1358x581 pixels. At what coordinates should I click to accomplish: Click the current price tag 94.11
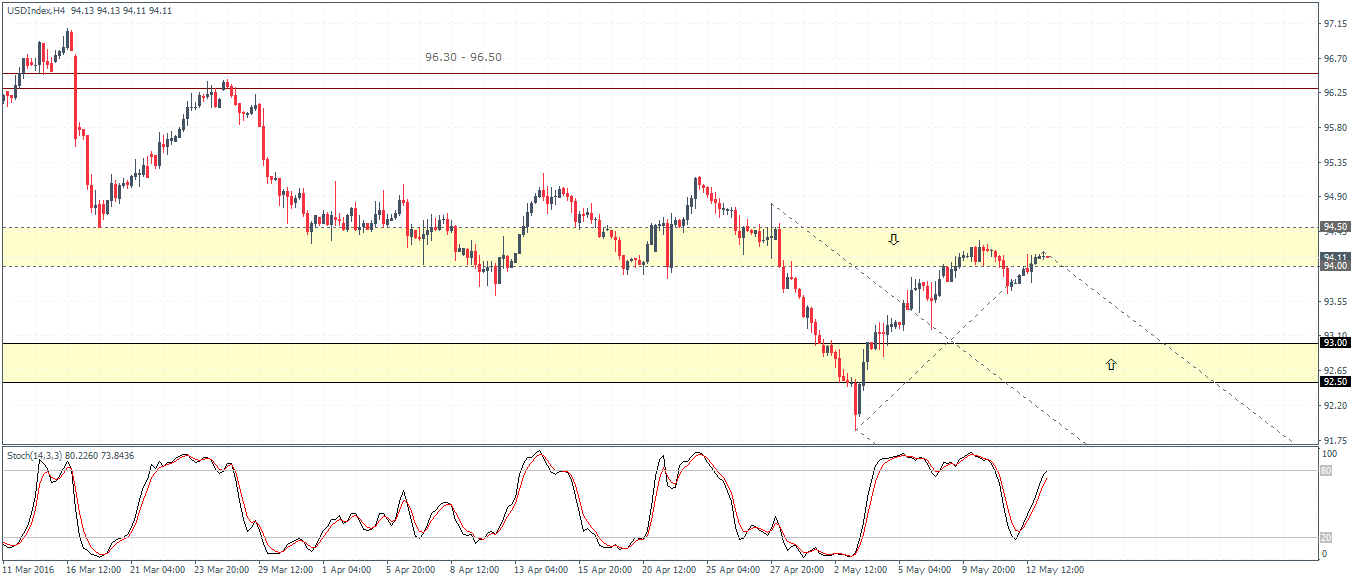[1336, 257]
